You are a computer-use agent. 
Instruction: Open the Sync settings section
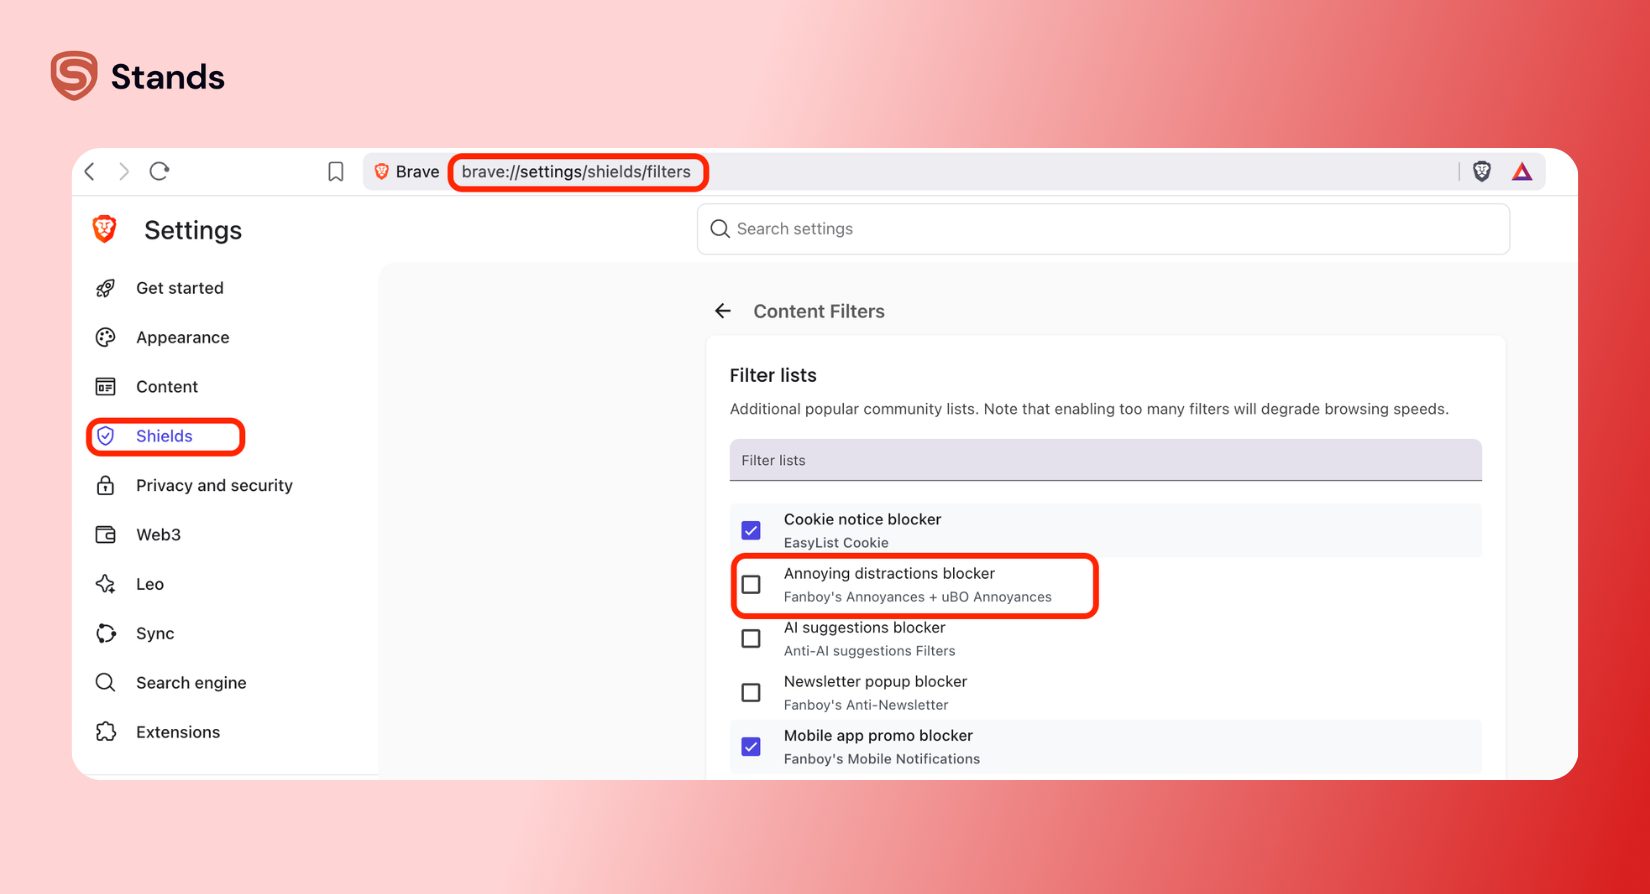[155, 633]
